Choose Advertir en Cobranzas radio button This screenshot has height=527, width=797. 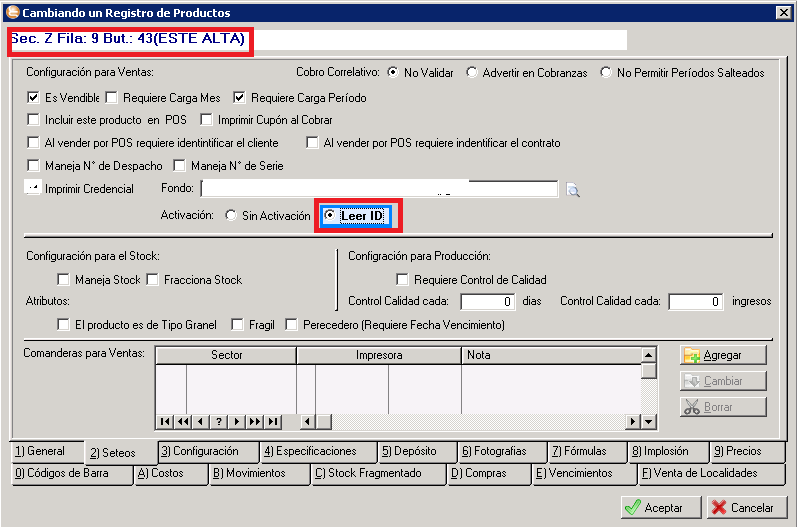[x=472, y=73]
